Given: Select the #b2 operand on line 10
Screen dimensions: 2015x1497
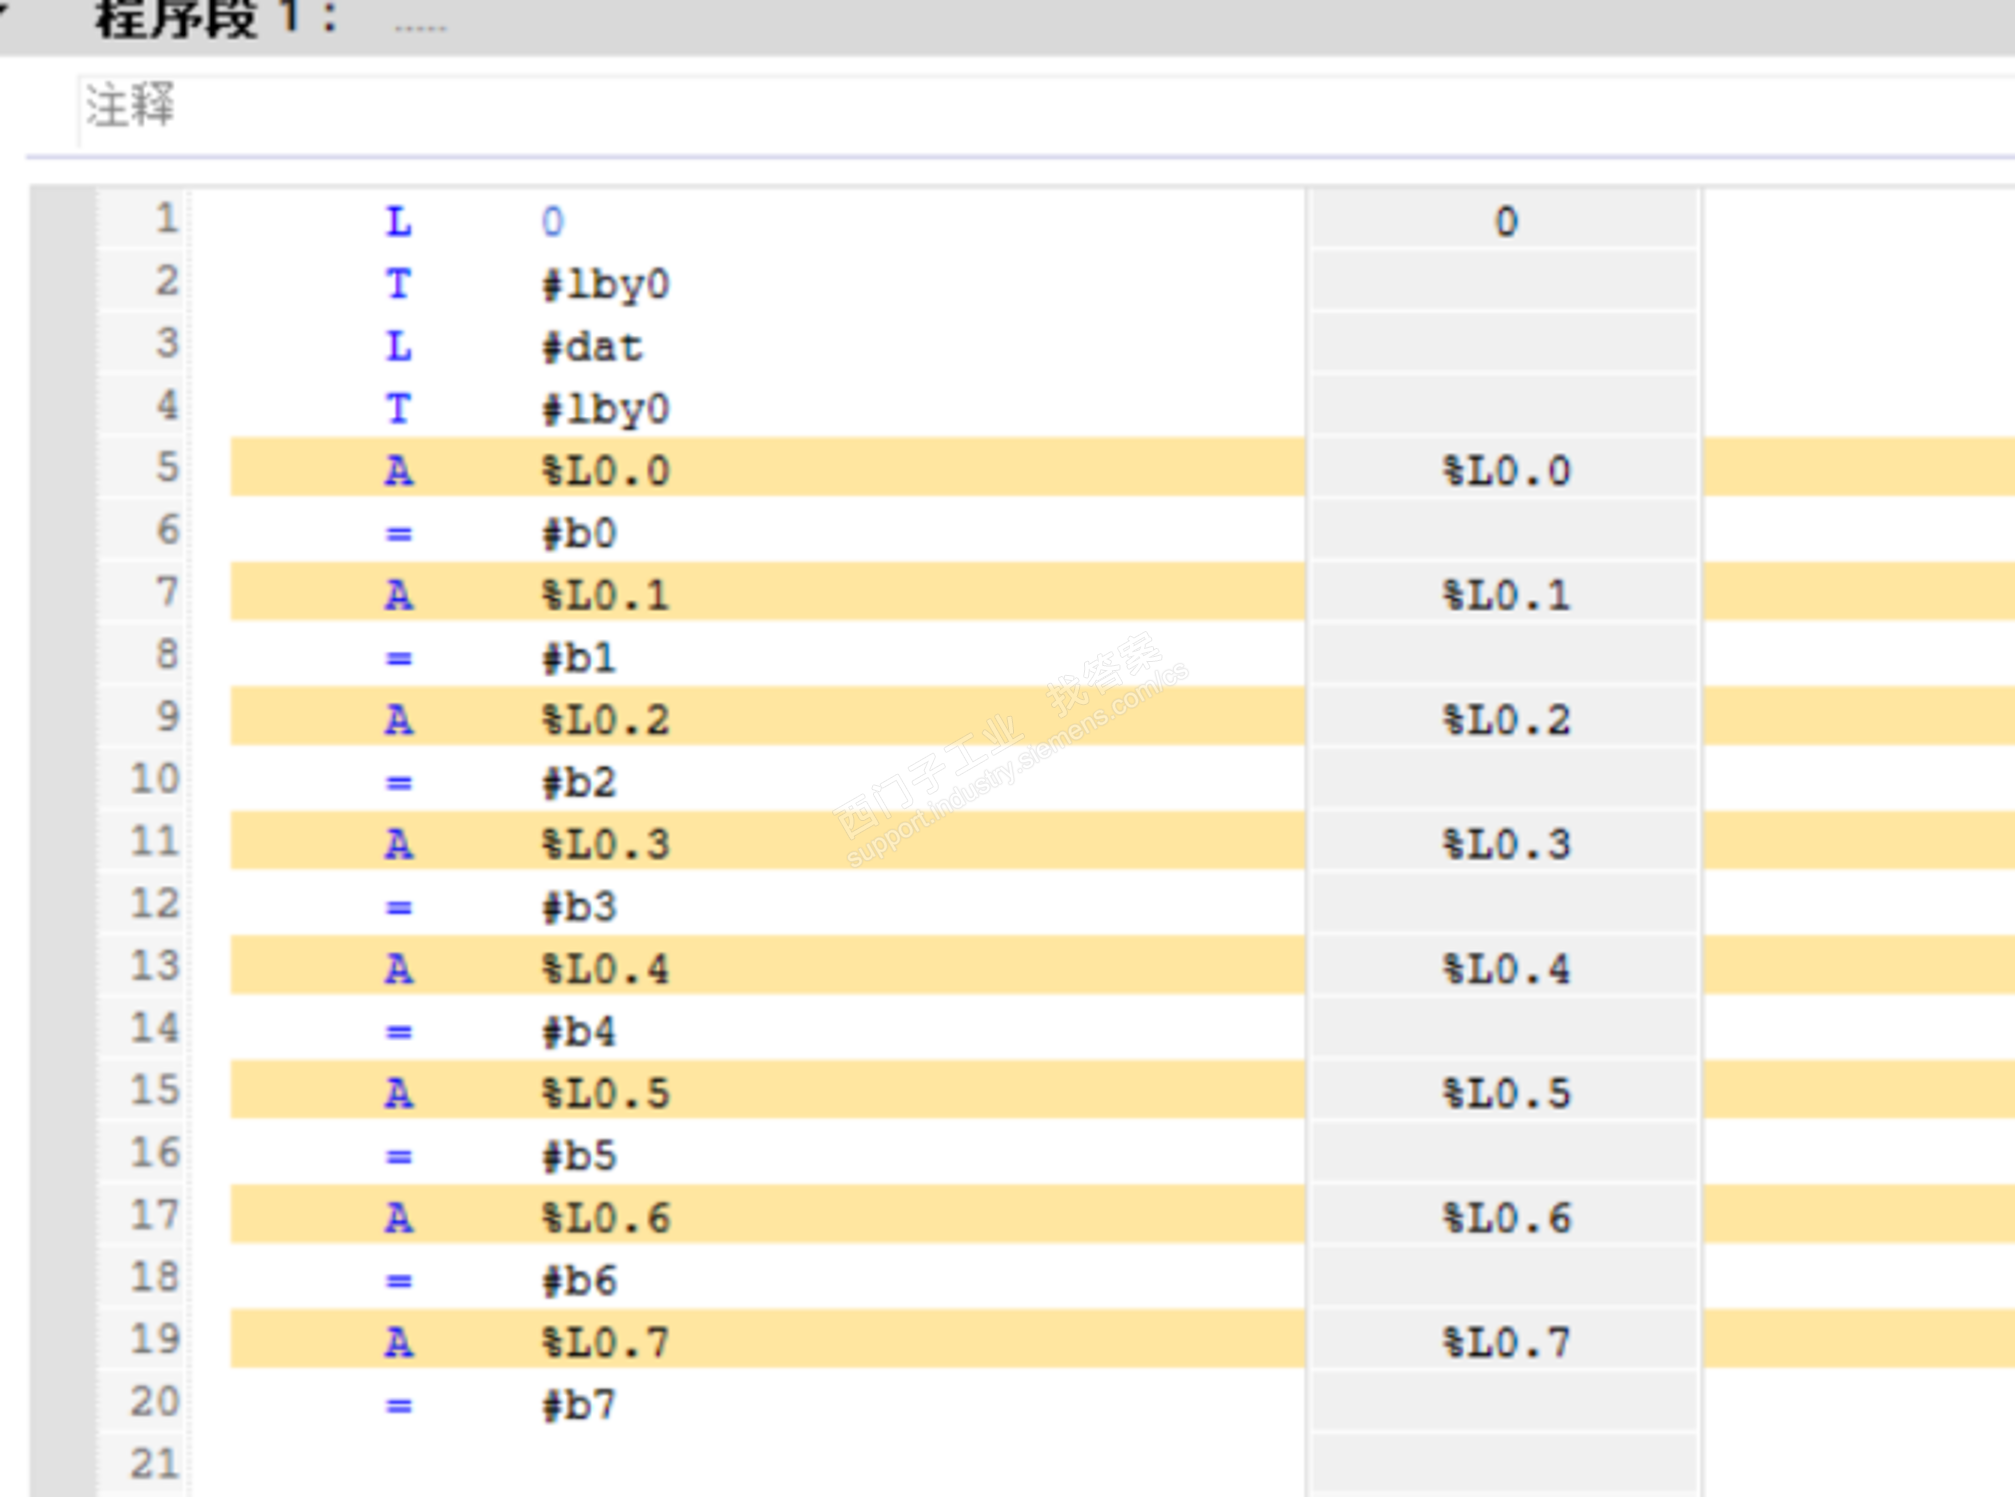Looking at the screenshot, I should pos(579,782).
